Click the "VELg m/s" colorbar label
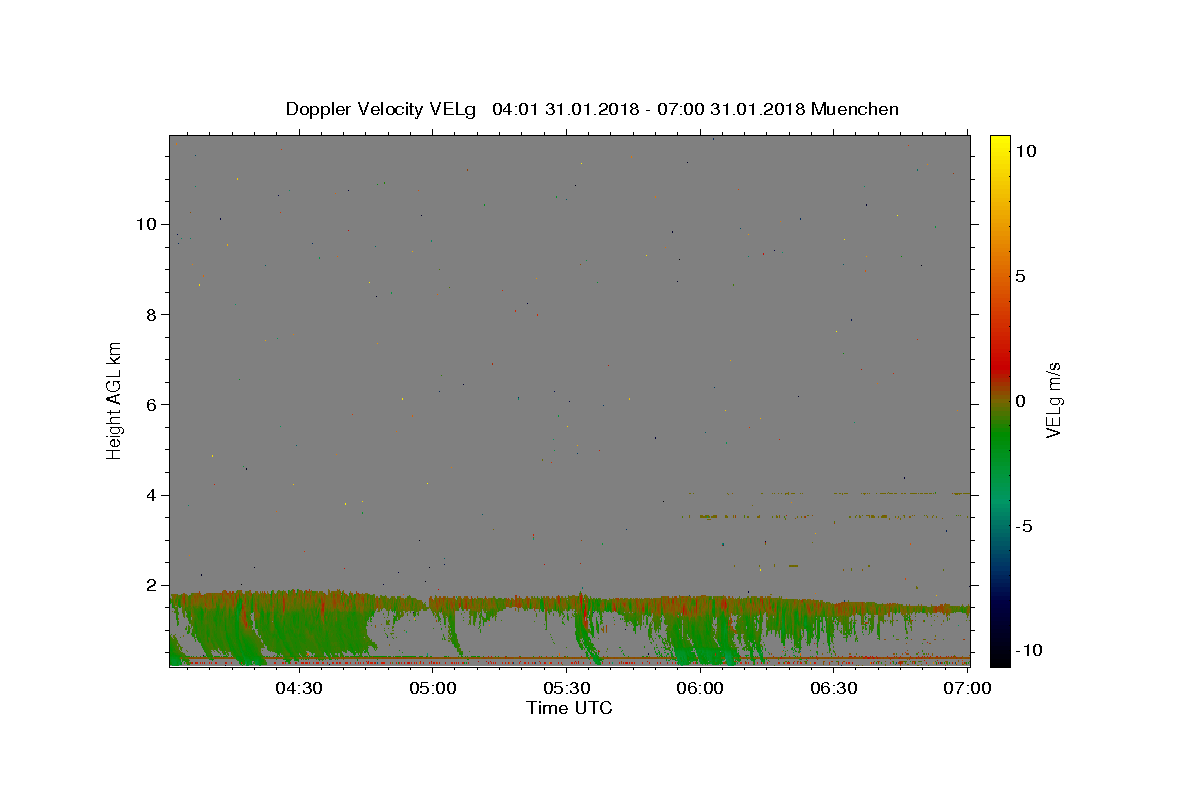Screen dimensions: 1200x800 (x=1053, y=400)
